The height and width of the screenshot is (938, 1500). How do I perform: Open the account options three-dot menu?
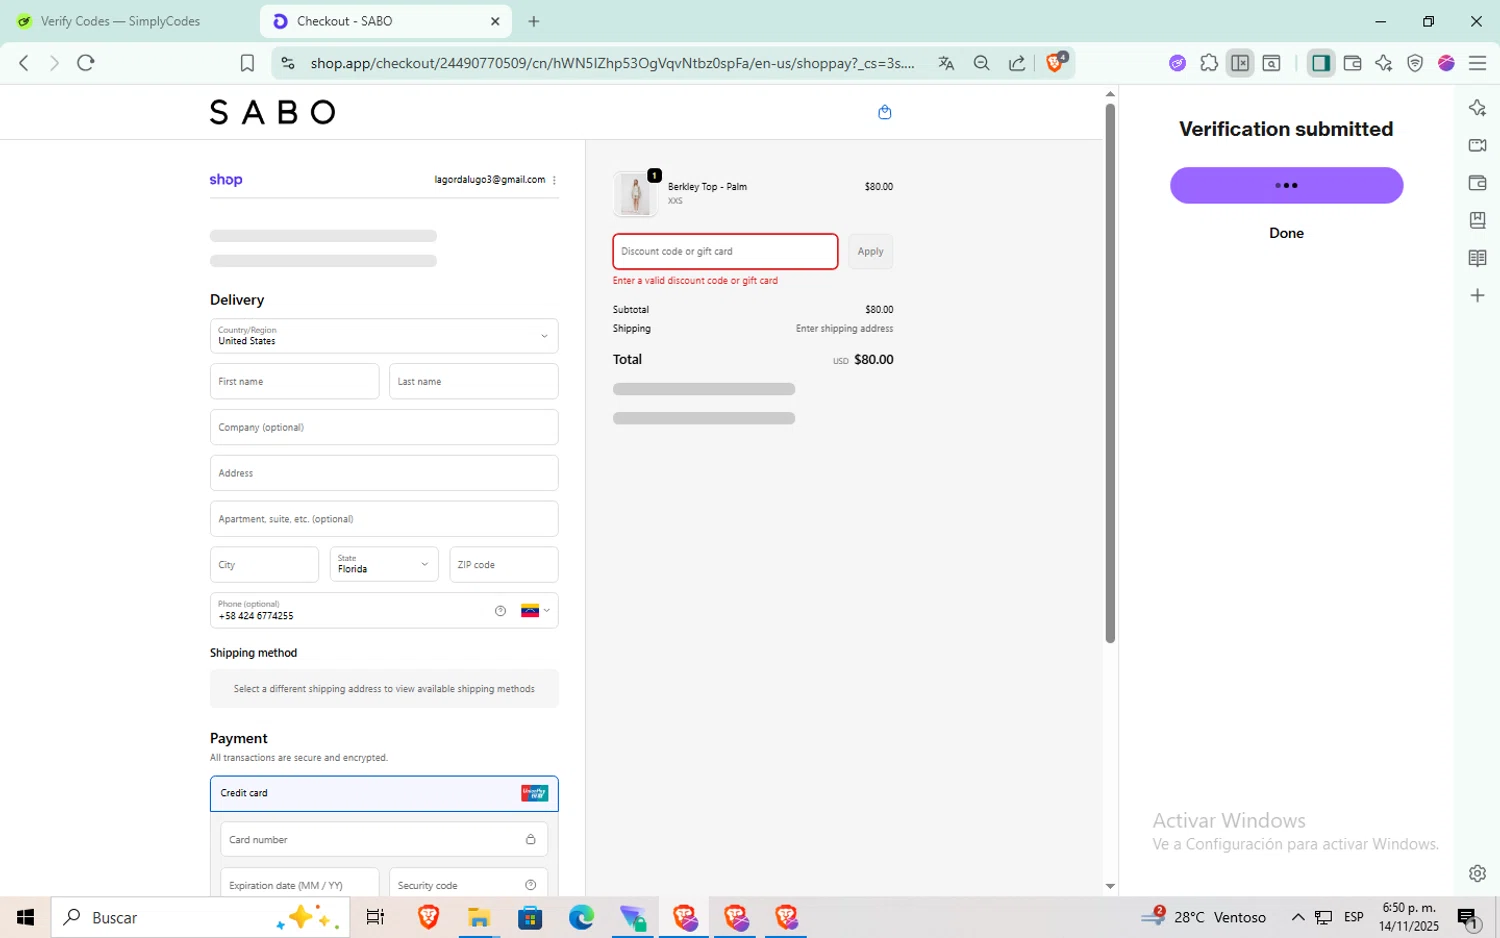(554, 180)
